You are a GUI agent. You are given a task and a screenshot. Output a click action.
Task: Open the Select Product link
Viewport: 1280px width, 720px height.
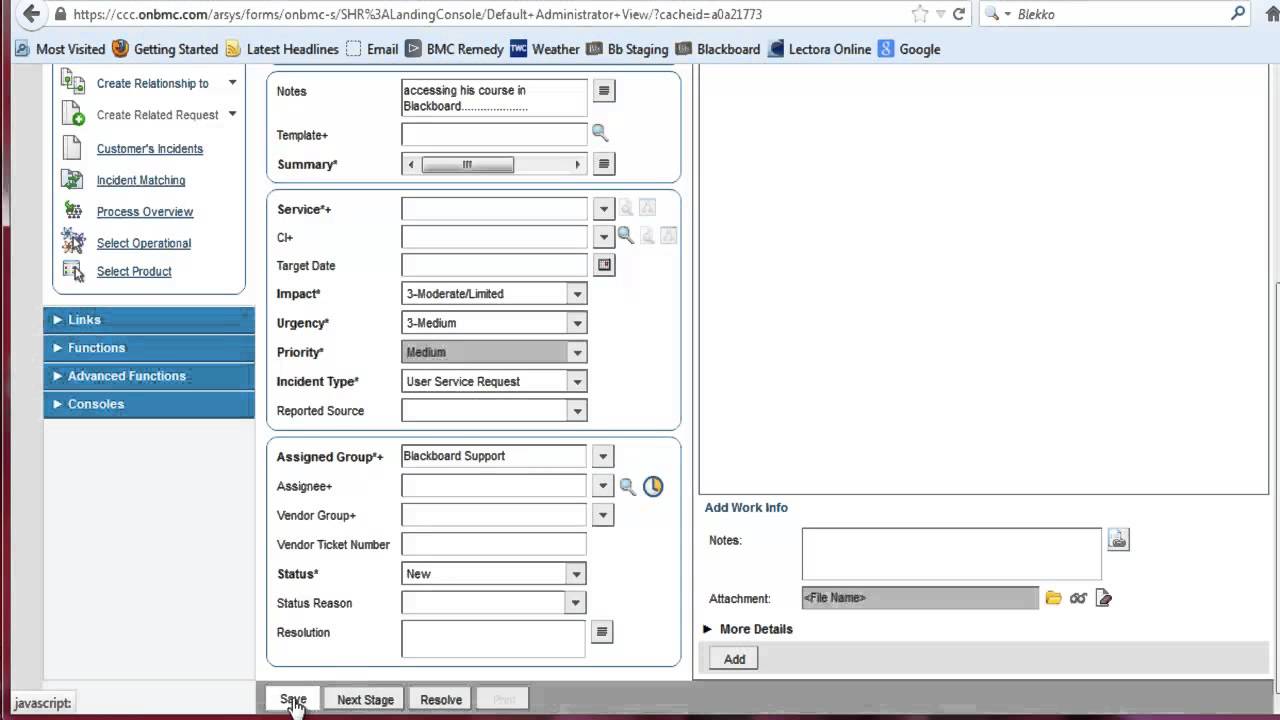[134, 271]
